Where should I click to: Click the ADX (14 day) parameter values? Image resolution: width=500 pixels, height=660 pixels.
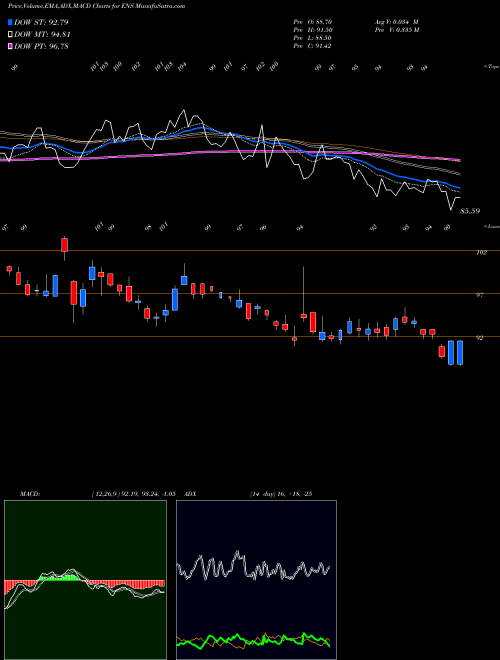(281, 494)
